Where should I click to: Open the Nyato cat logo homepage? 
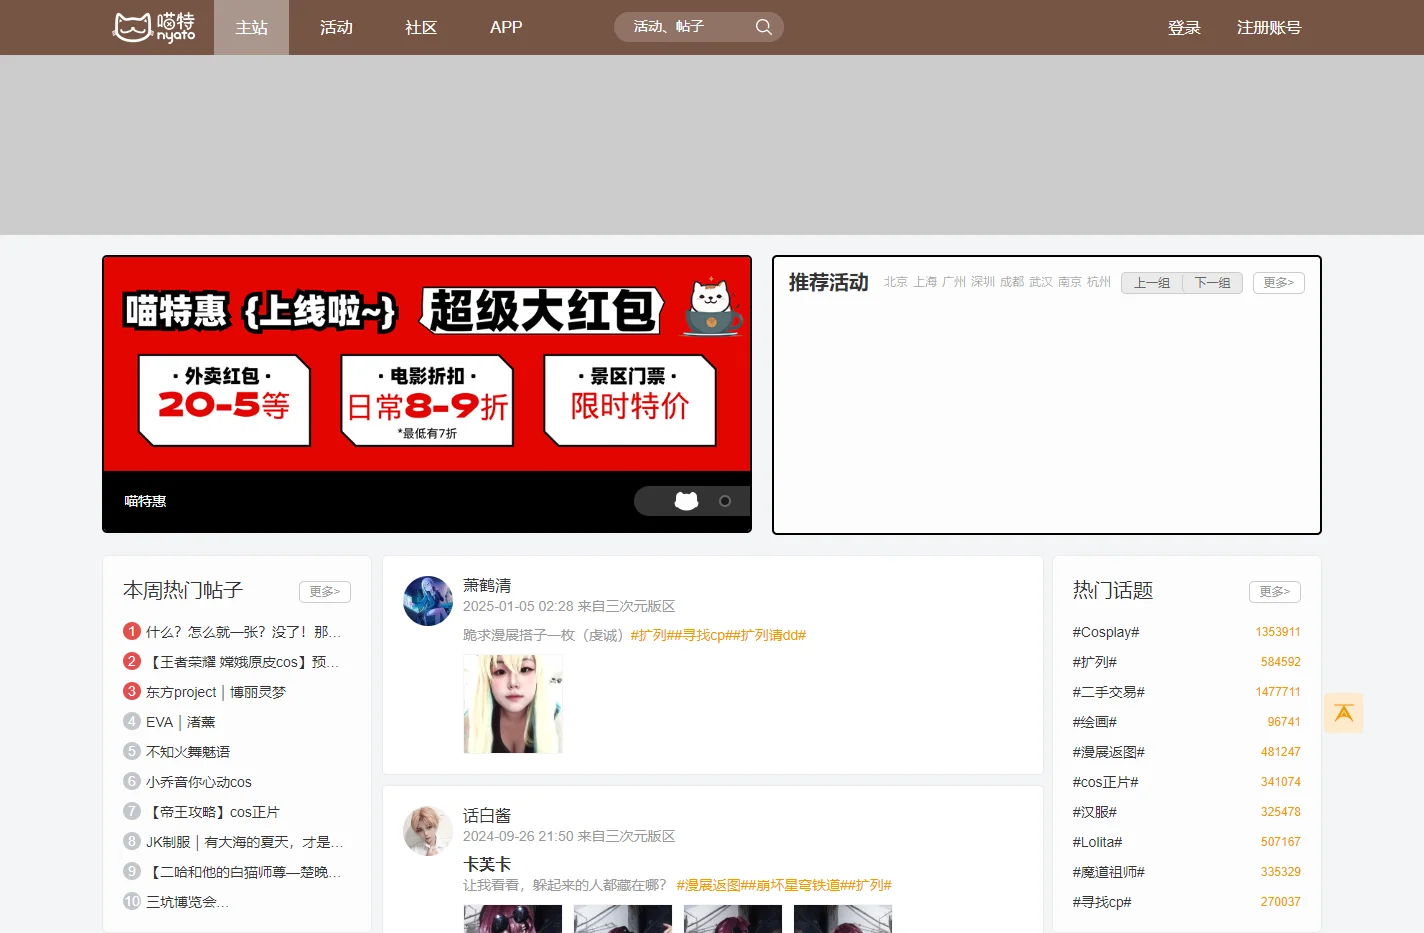(154, 27)
